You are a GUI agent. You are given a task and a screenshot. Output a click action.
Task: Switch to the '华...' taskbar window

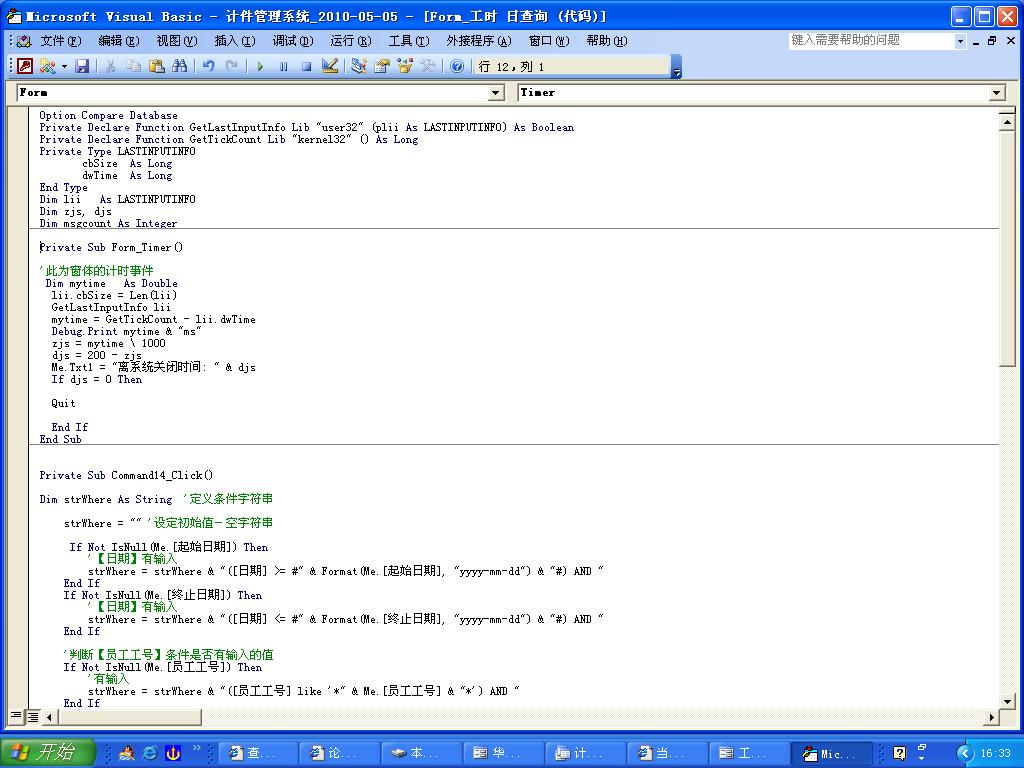tap(504, 753)
